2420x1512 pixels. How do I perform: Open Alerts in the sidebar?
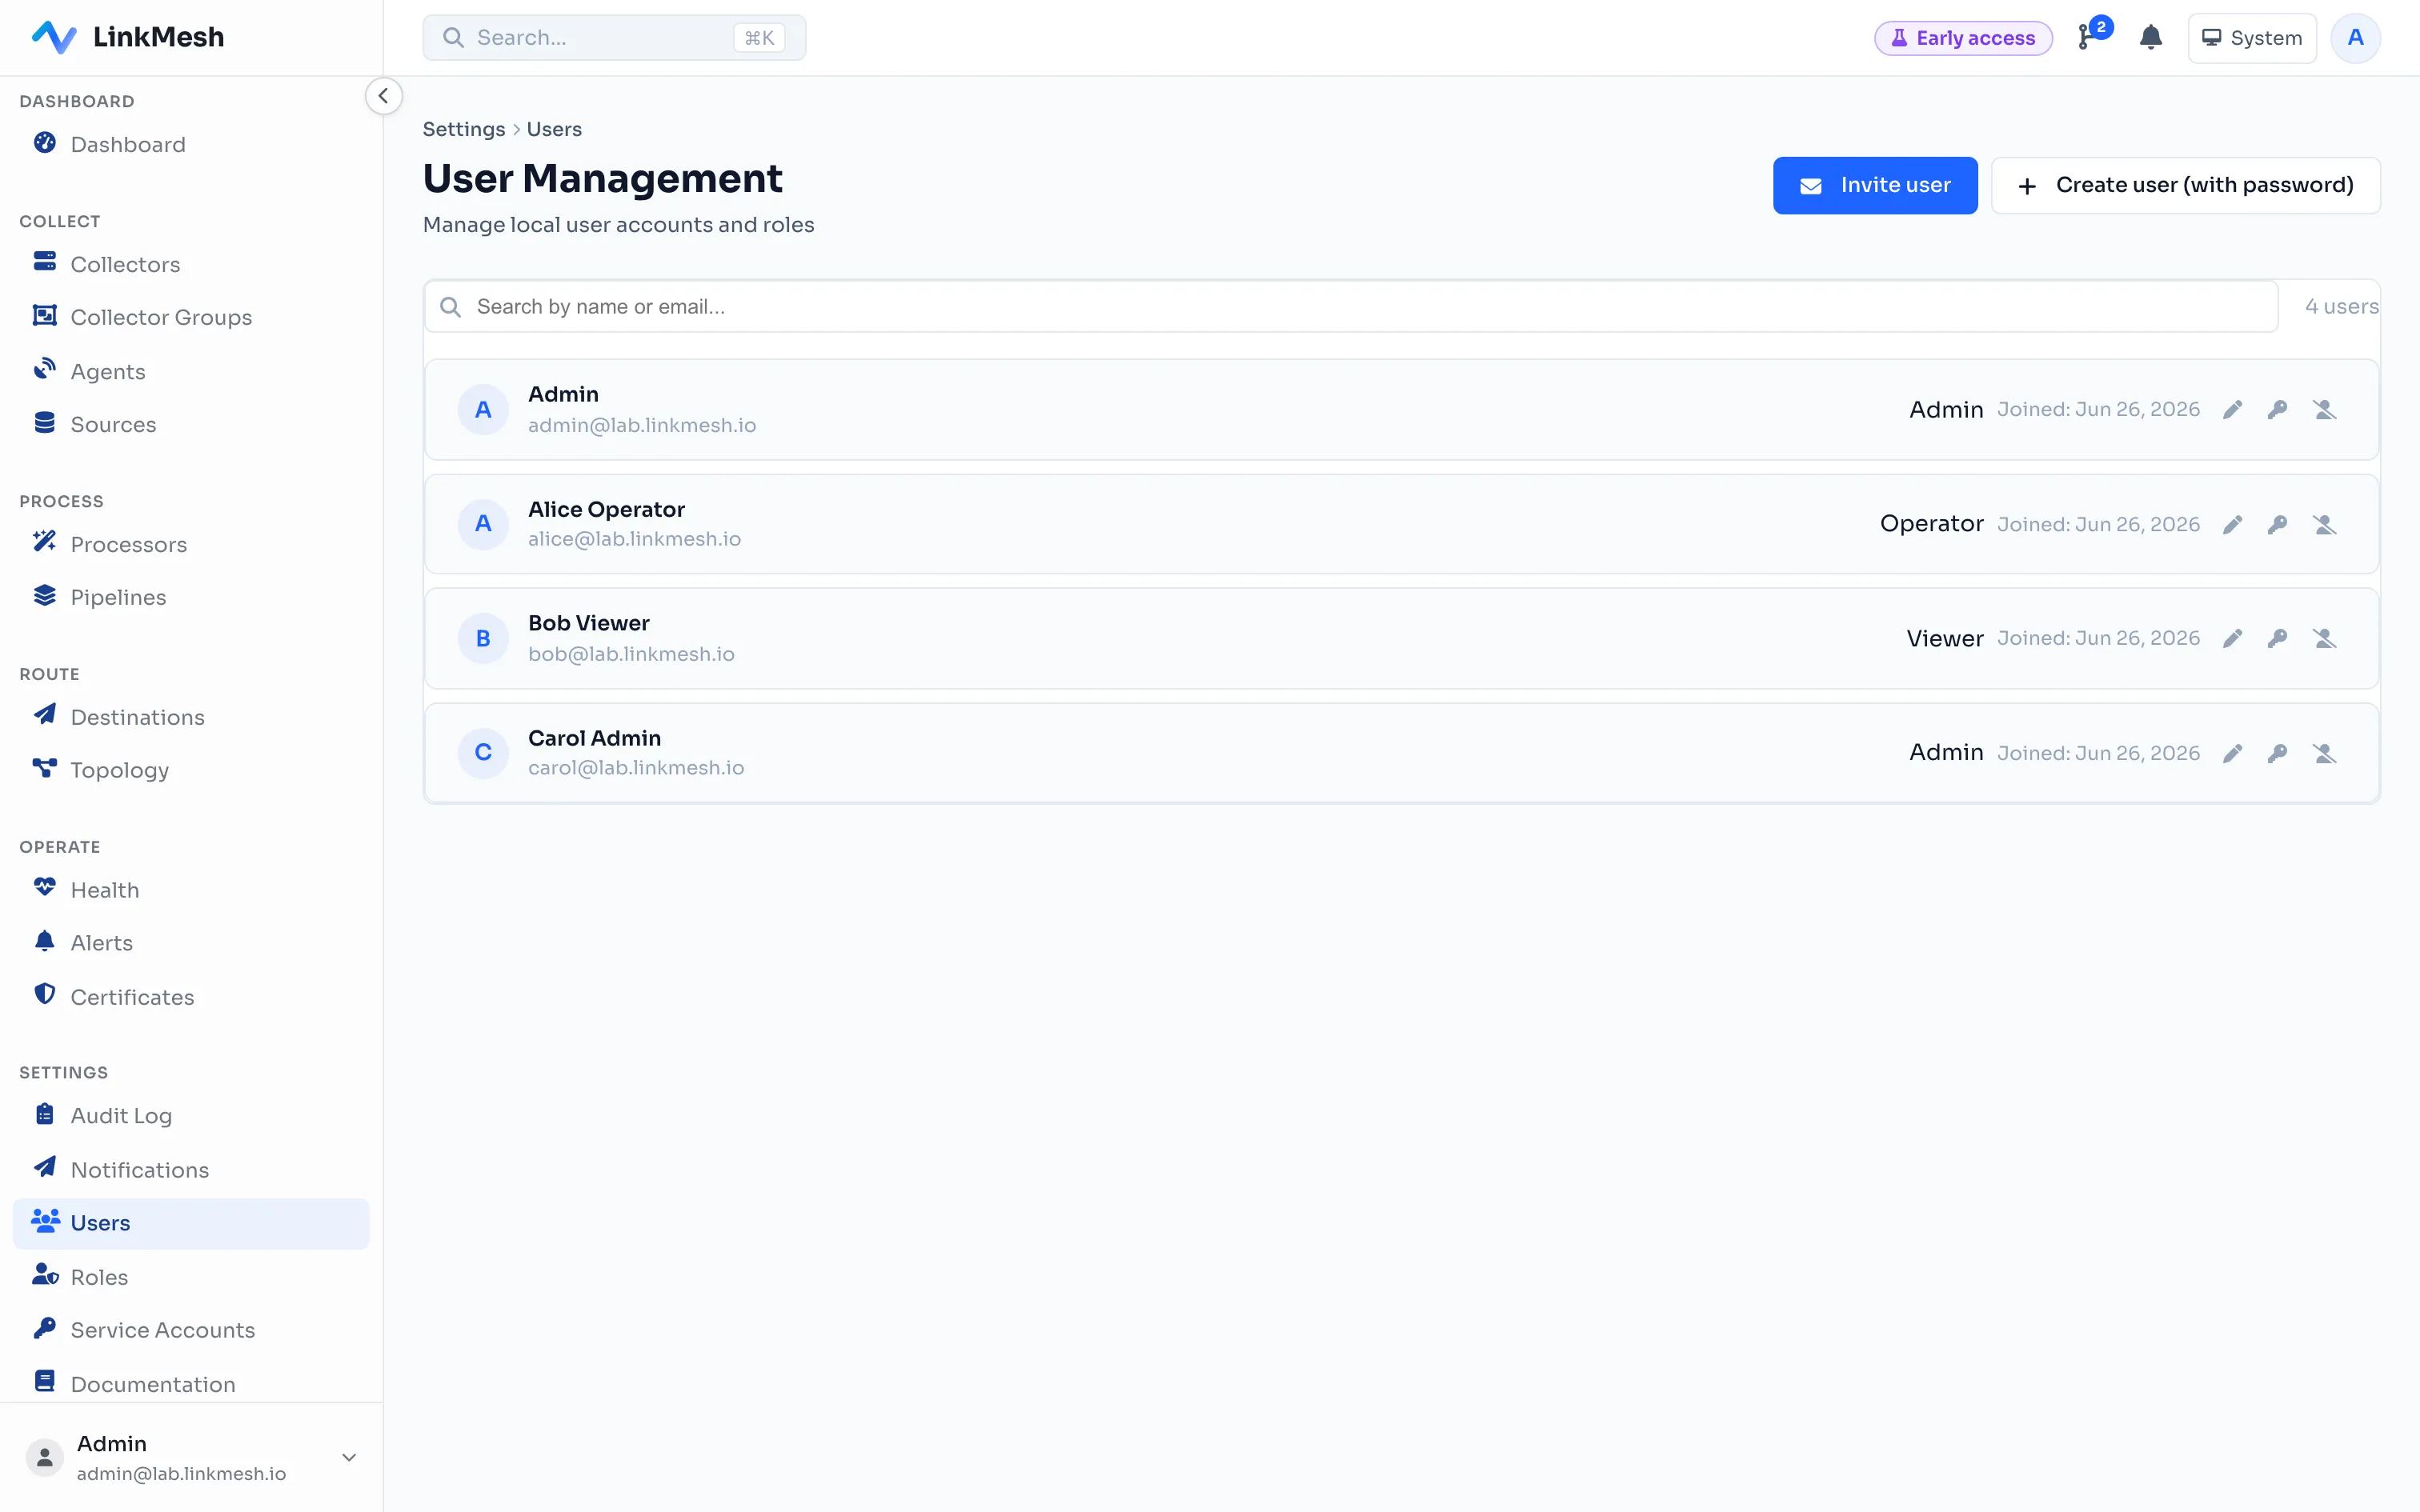pyautogui.click(x=190, y=943)
